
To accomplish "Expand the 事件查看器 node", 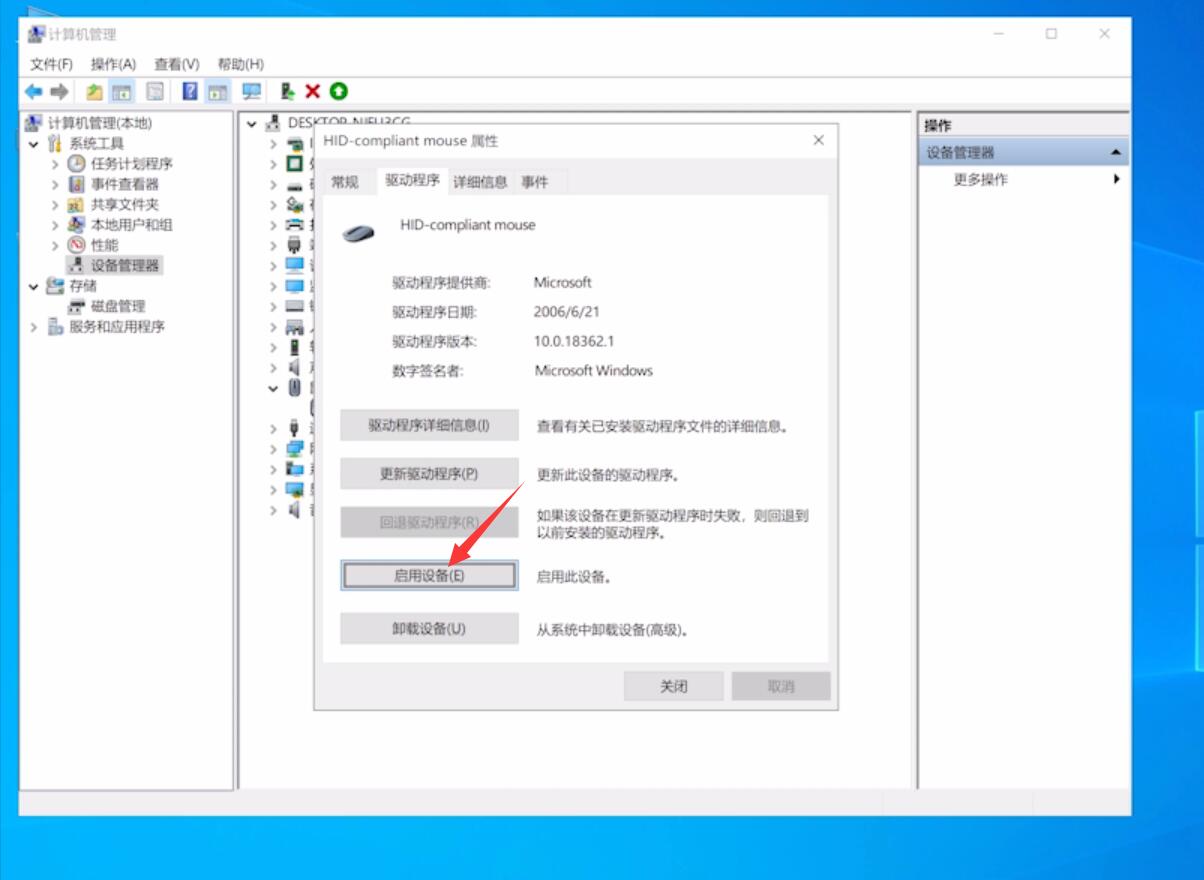I will (x=55, y=184).
